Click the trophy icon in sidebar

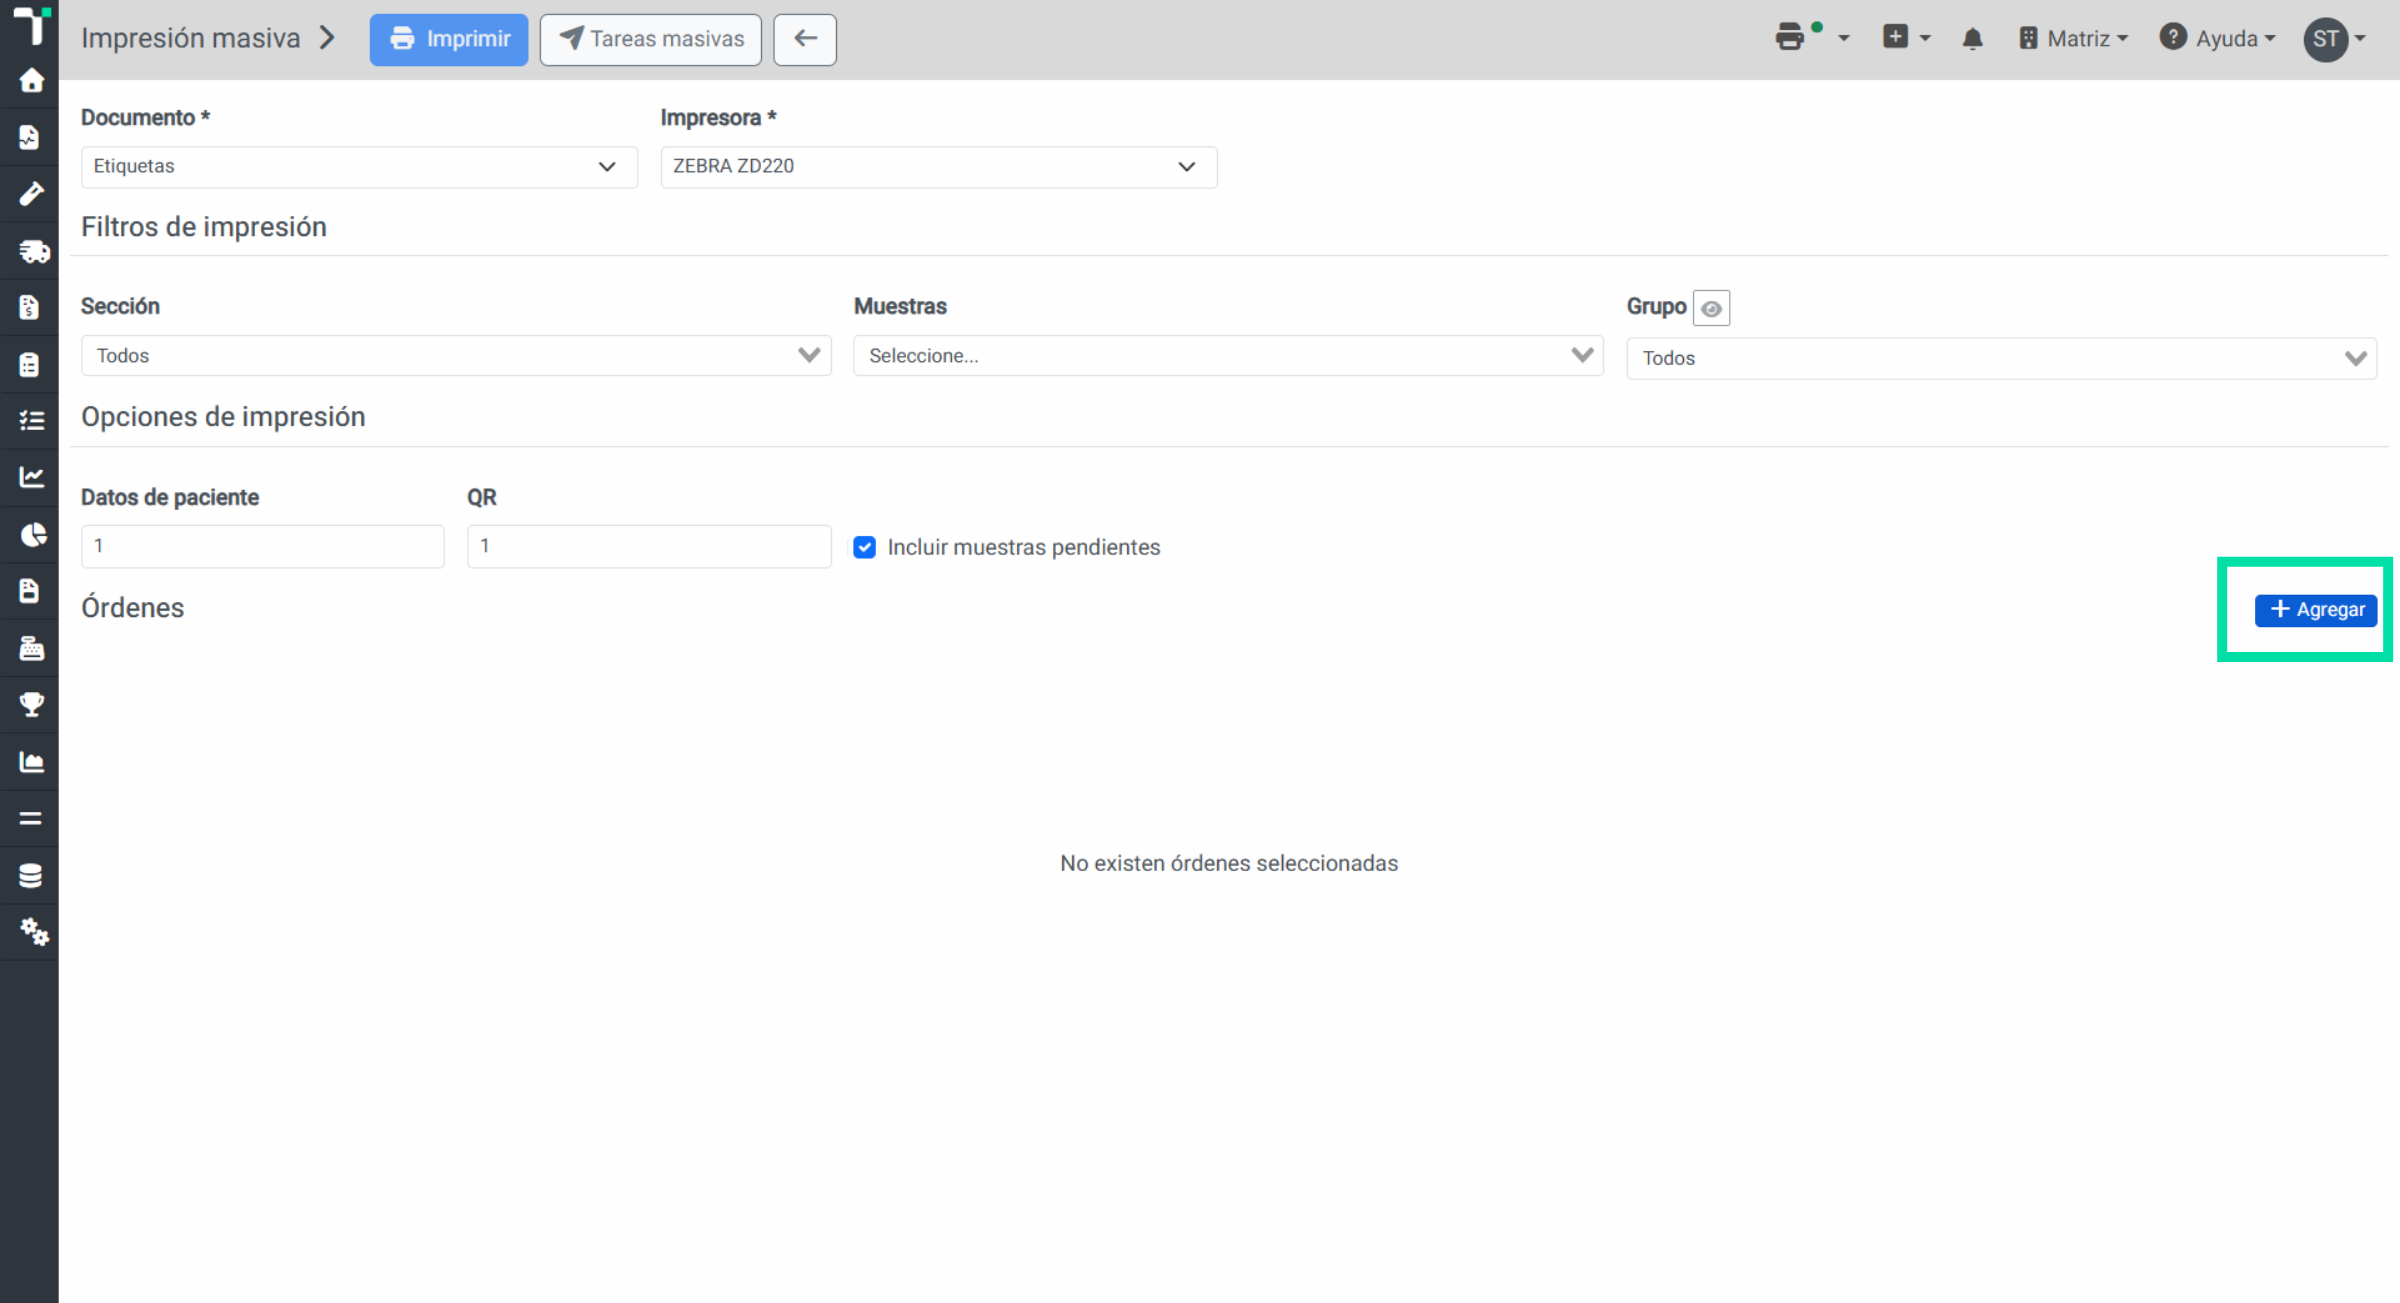pos(31,704)
